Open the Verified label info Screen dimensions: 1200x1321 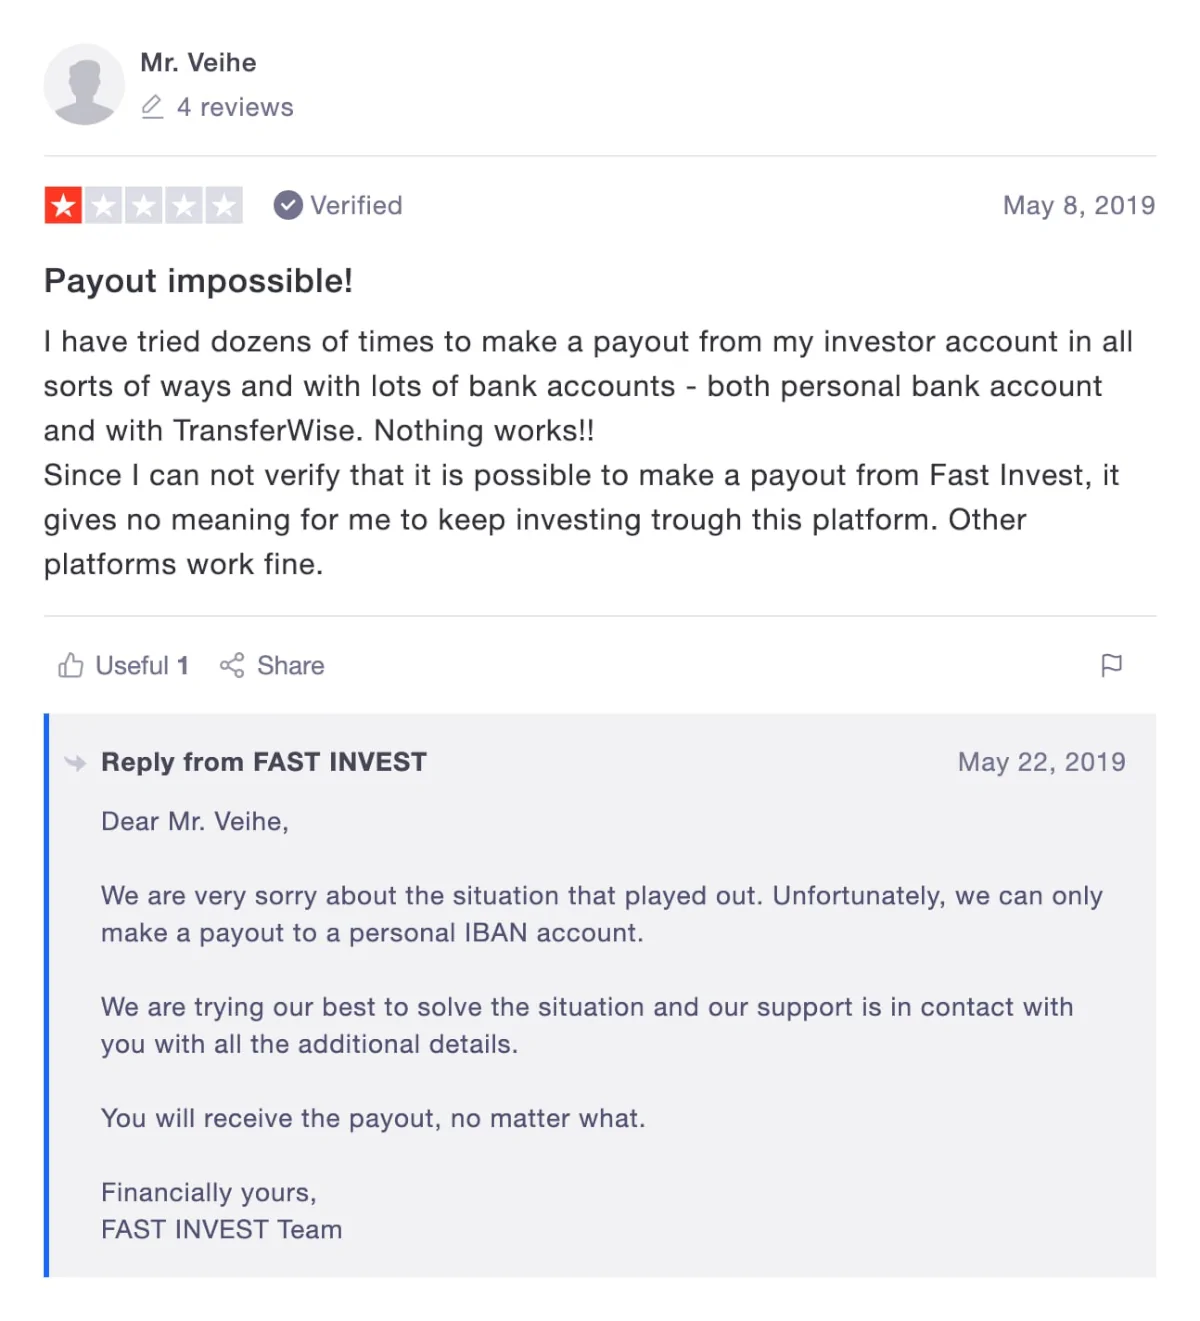[x=356, y=205]
